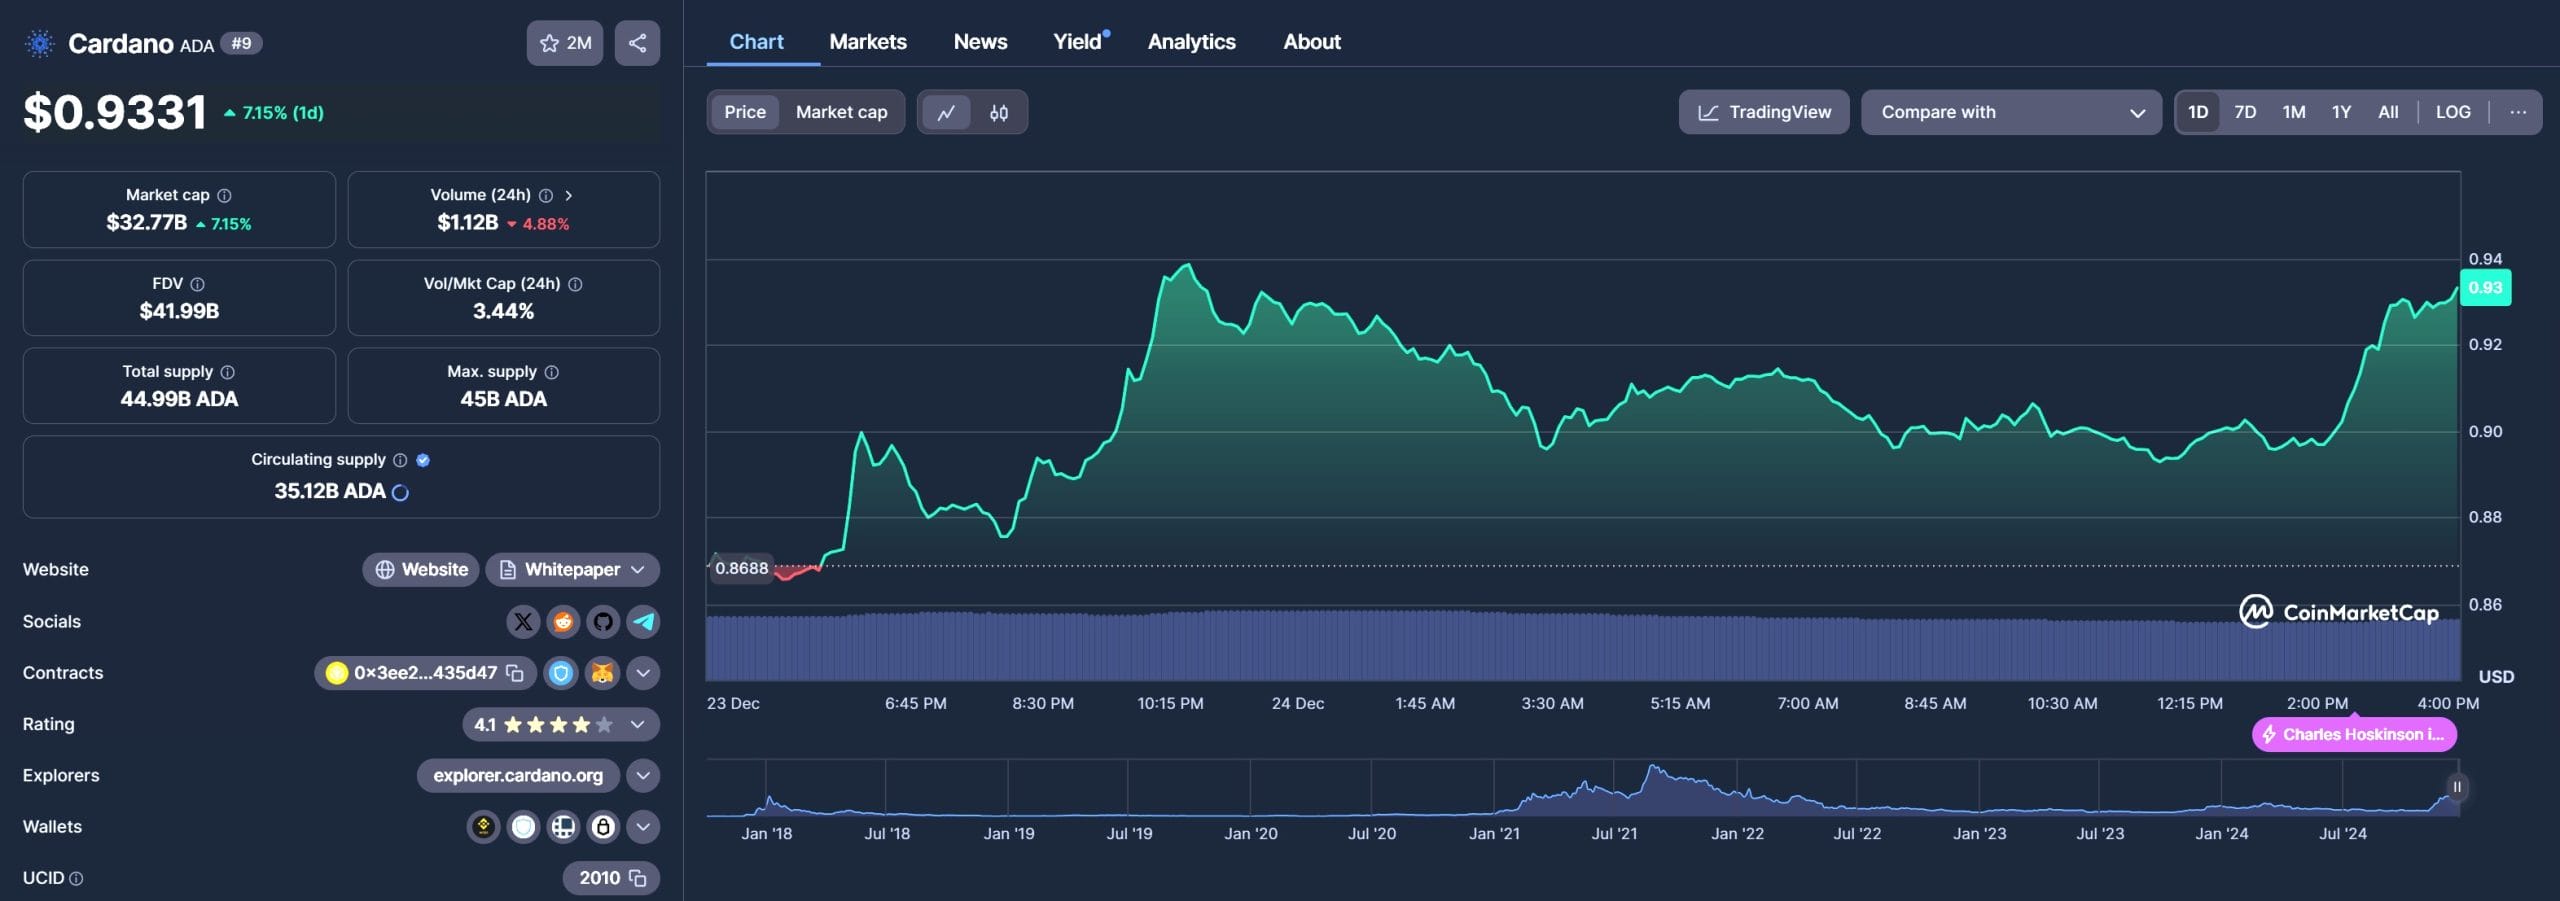Adjust the range handle on overview timeline
The height and width of the screenshot is (901, 2560).
tap(2456, 788)
